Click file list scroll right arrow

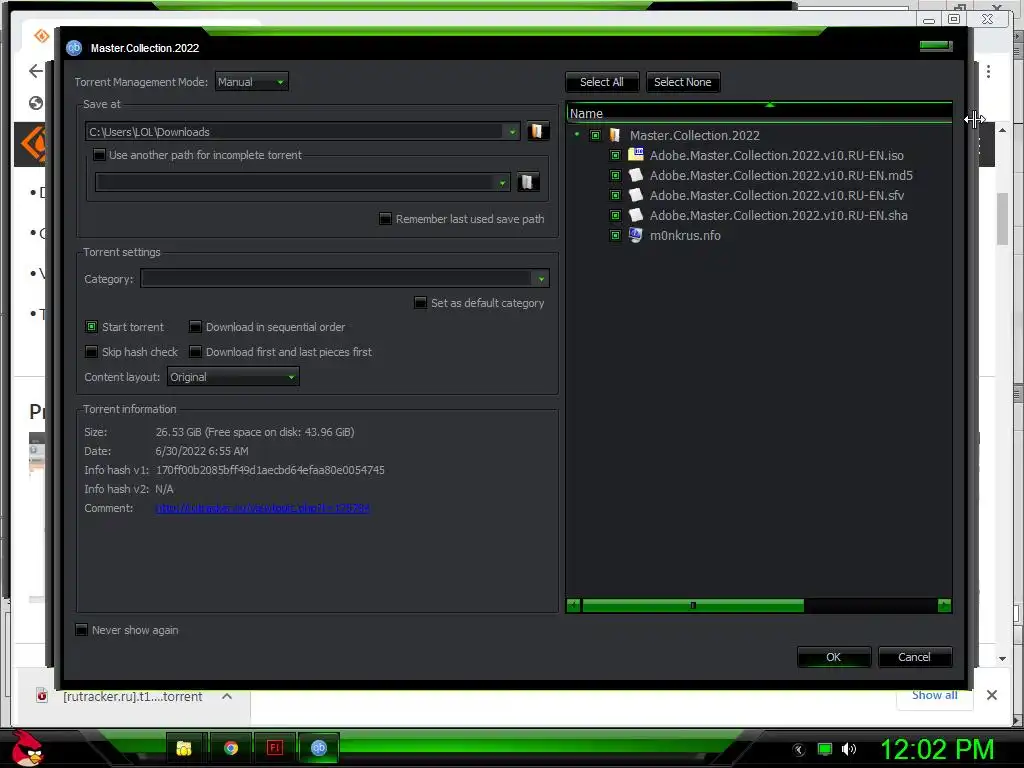click(x=944, y=605)
